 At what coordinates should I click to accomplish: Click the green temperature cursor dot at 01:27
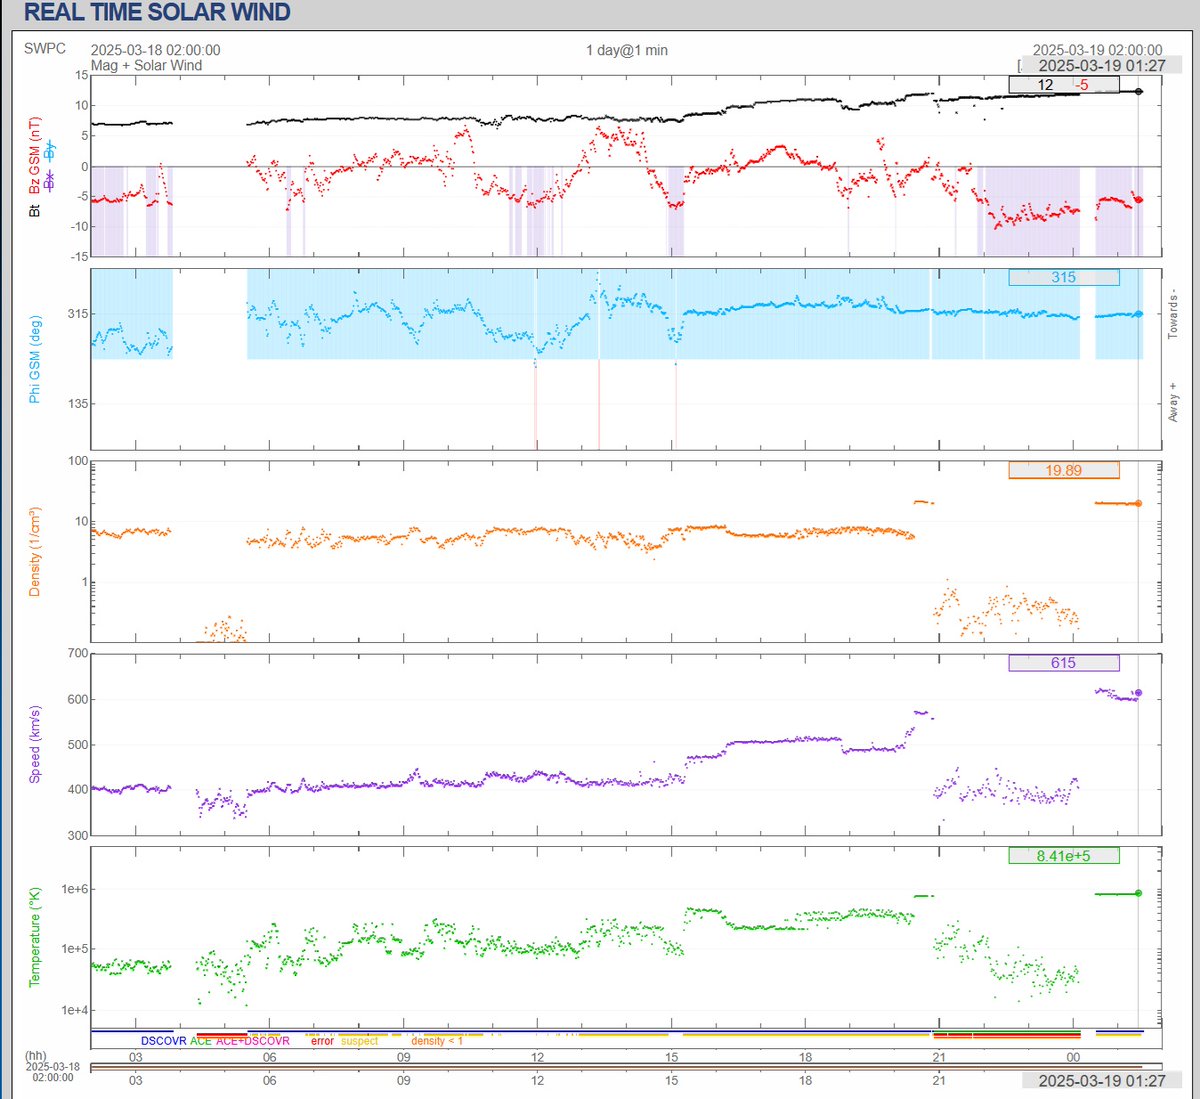[1138, 893]
